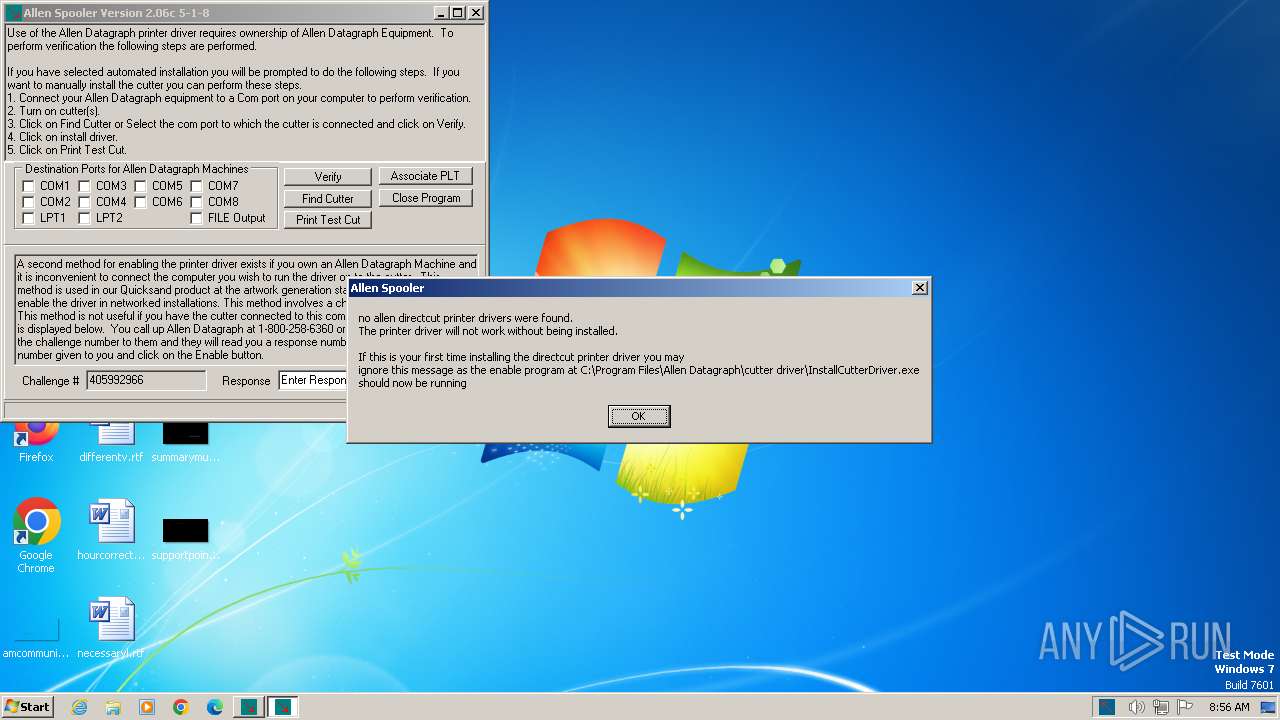Click the 'Destination Ports for Allen Datagraph Machines' label
Image resolution: width=1280 pixels, height=720 pixels.
coord(137,169)
